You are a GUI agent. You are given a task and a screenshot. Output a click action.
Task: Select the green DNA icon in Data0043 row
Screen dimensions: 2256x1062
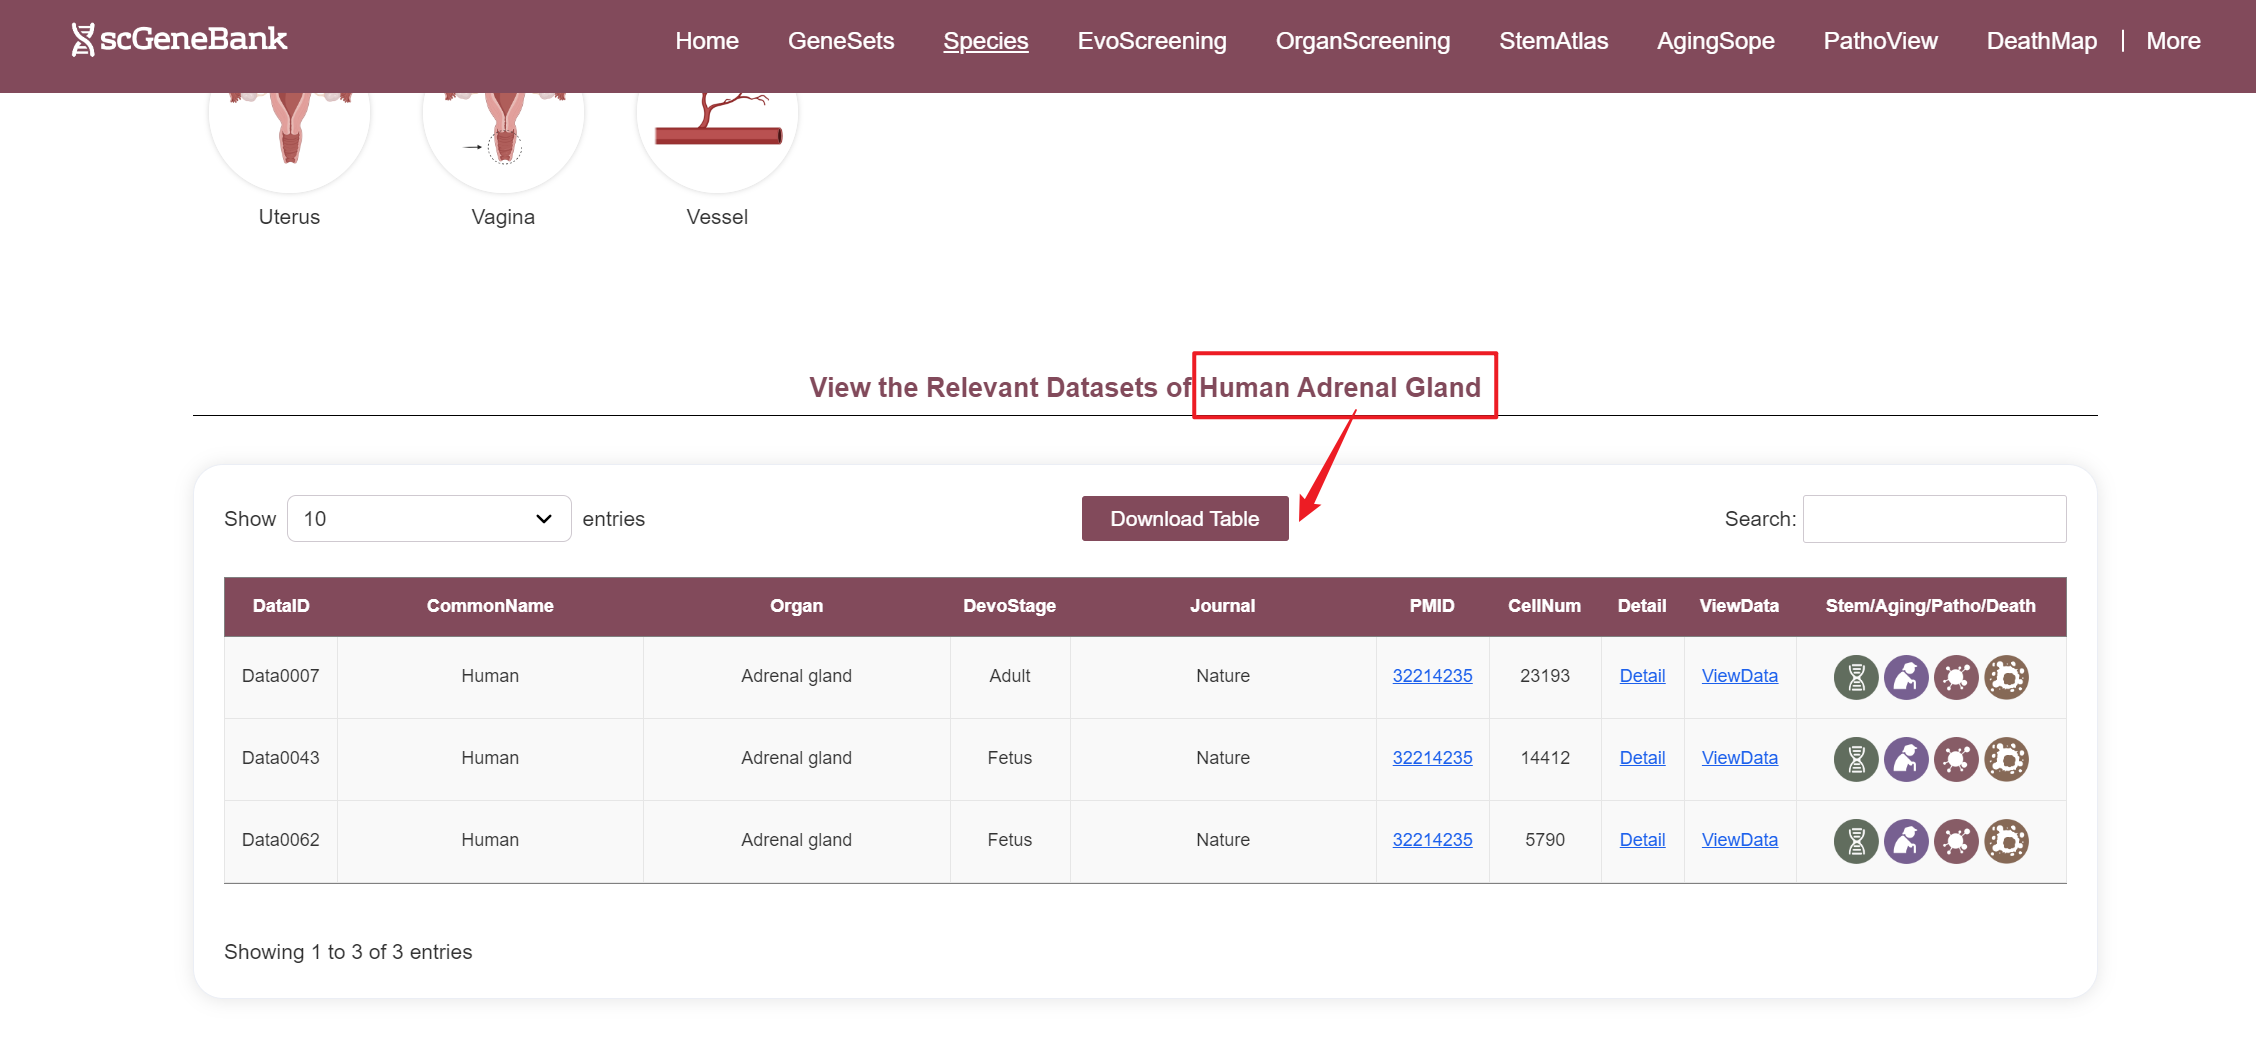pos(1856,759)
